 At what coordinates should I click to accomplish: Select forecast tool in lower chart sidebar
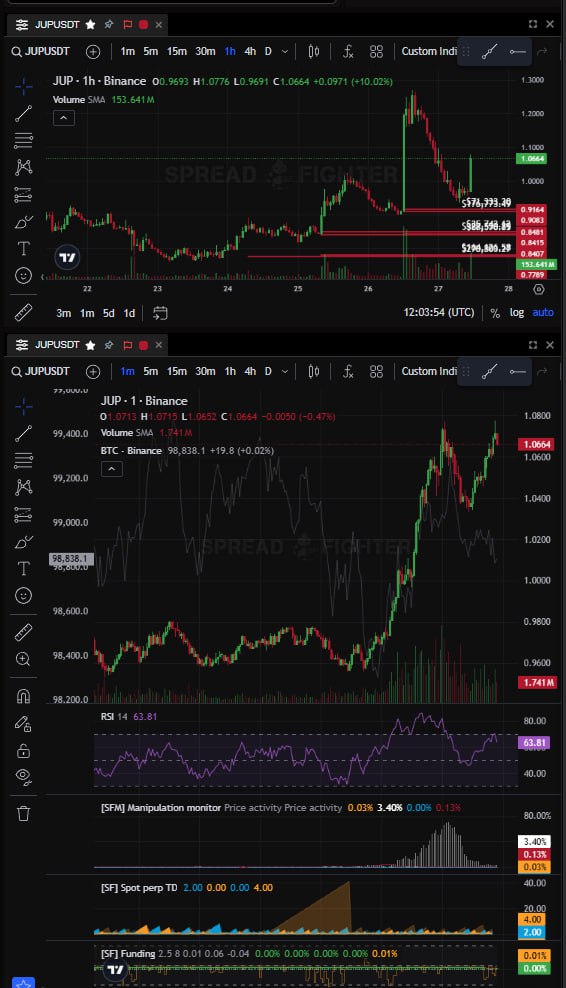coord(23,515)
